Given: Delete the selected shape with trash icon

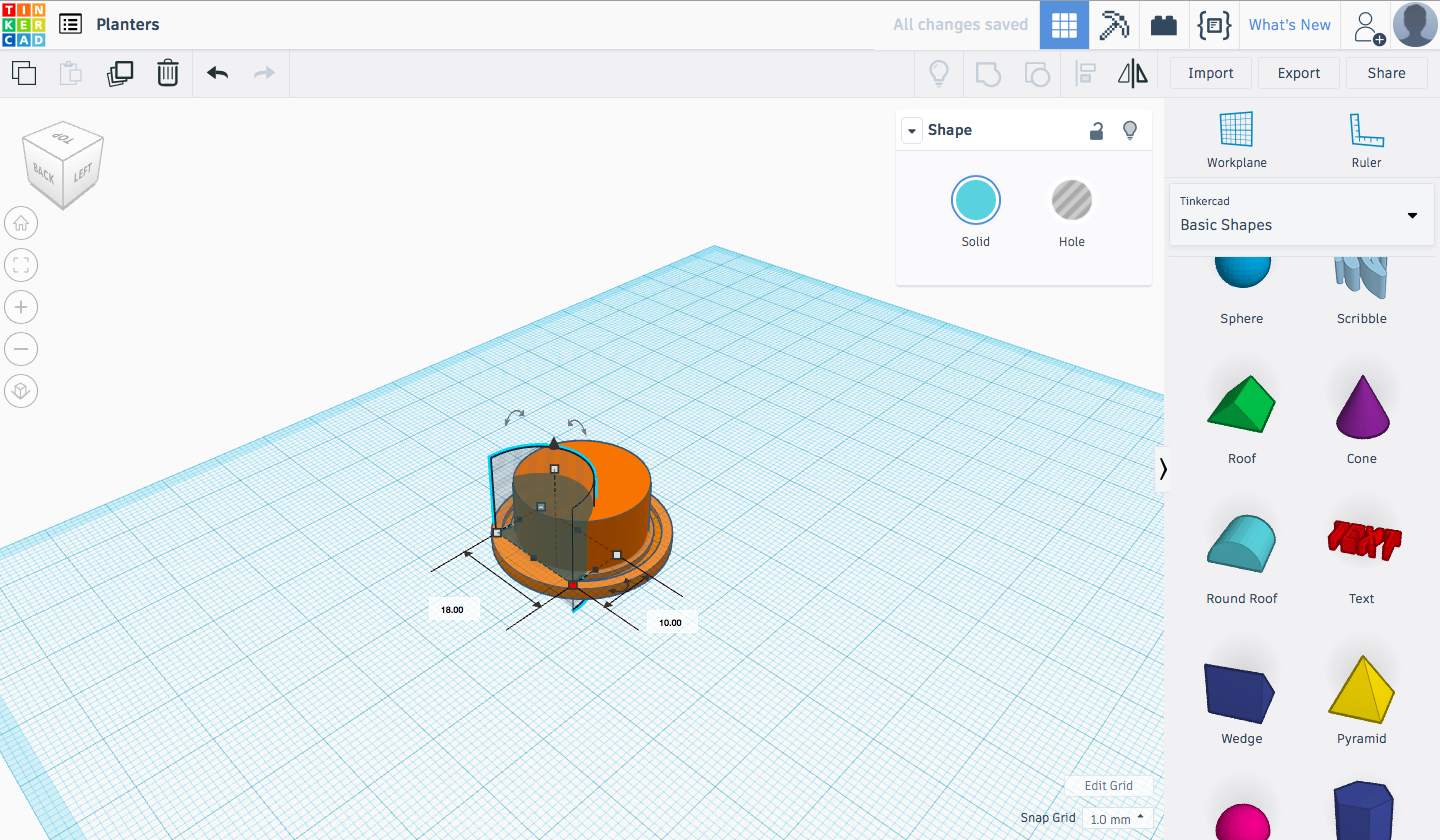Looking at the screenshot, I should click(x=168, y=73).
